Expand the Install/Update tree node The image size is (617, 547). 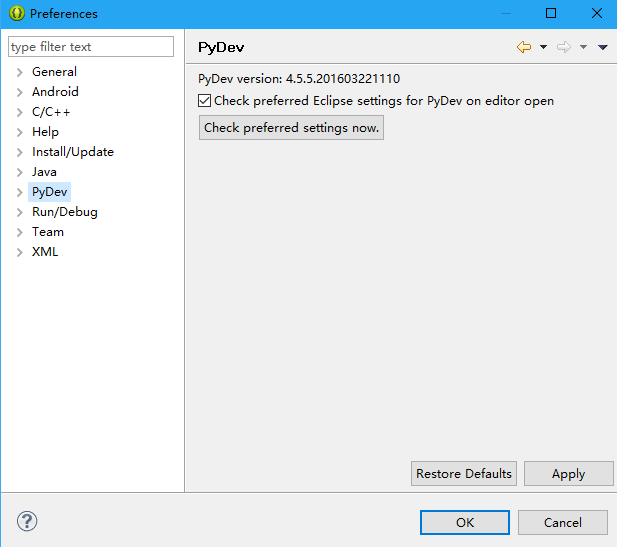click(20, 152)
